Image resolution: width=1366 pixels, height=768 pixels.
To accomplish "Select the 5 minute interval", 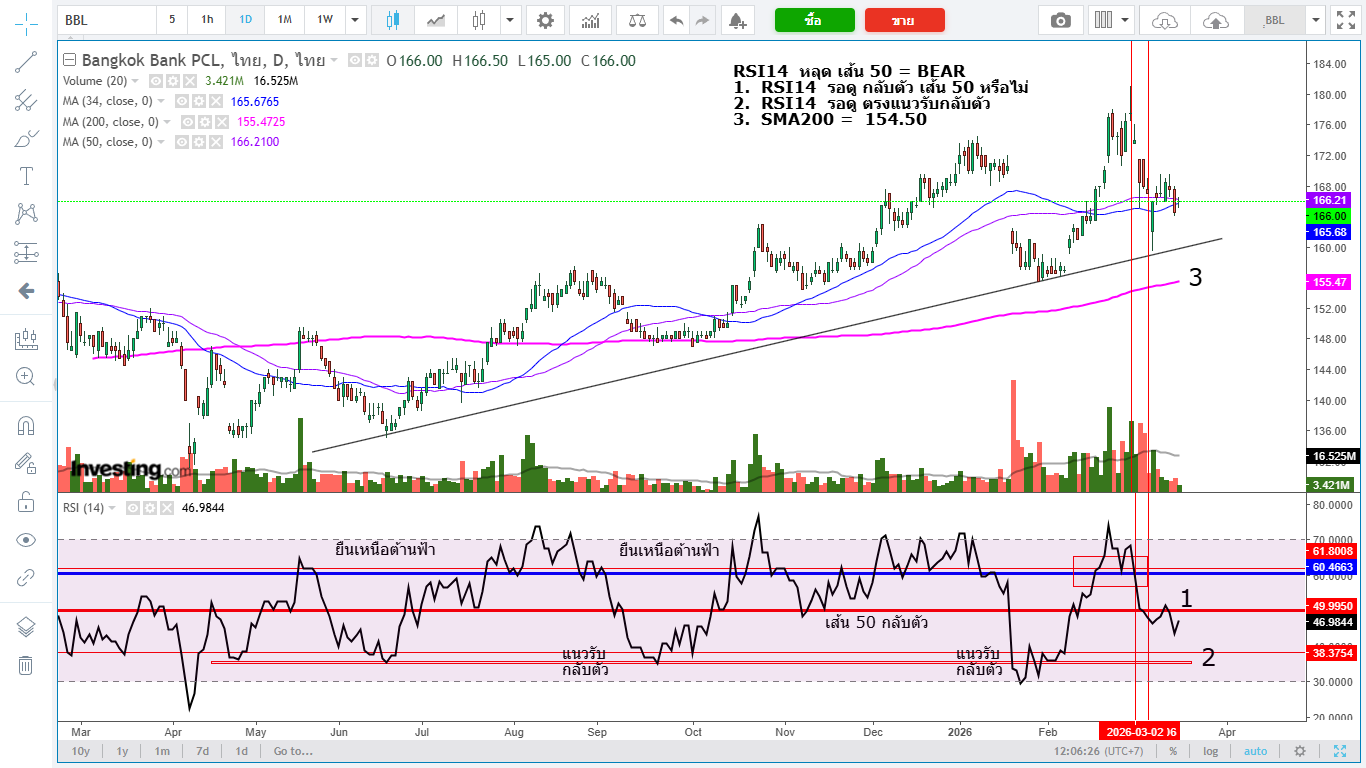I will pyautogui.click(x=172, y=19).
